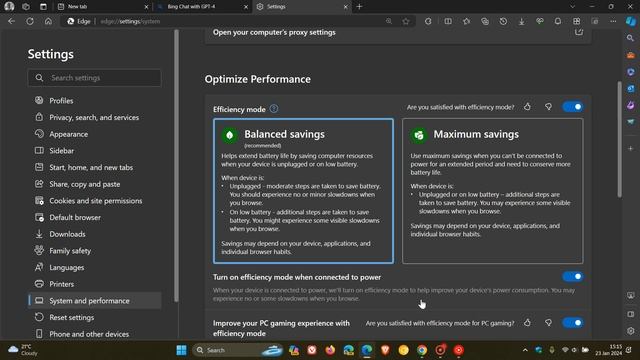The width and height of the screenshot is (640, 360).
Task: Open the Collections toolbar button
Action: click(x=484, y=21)
